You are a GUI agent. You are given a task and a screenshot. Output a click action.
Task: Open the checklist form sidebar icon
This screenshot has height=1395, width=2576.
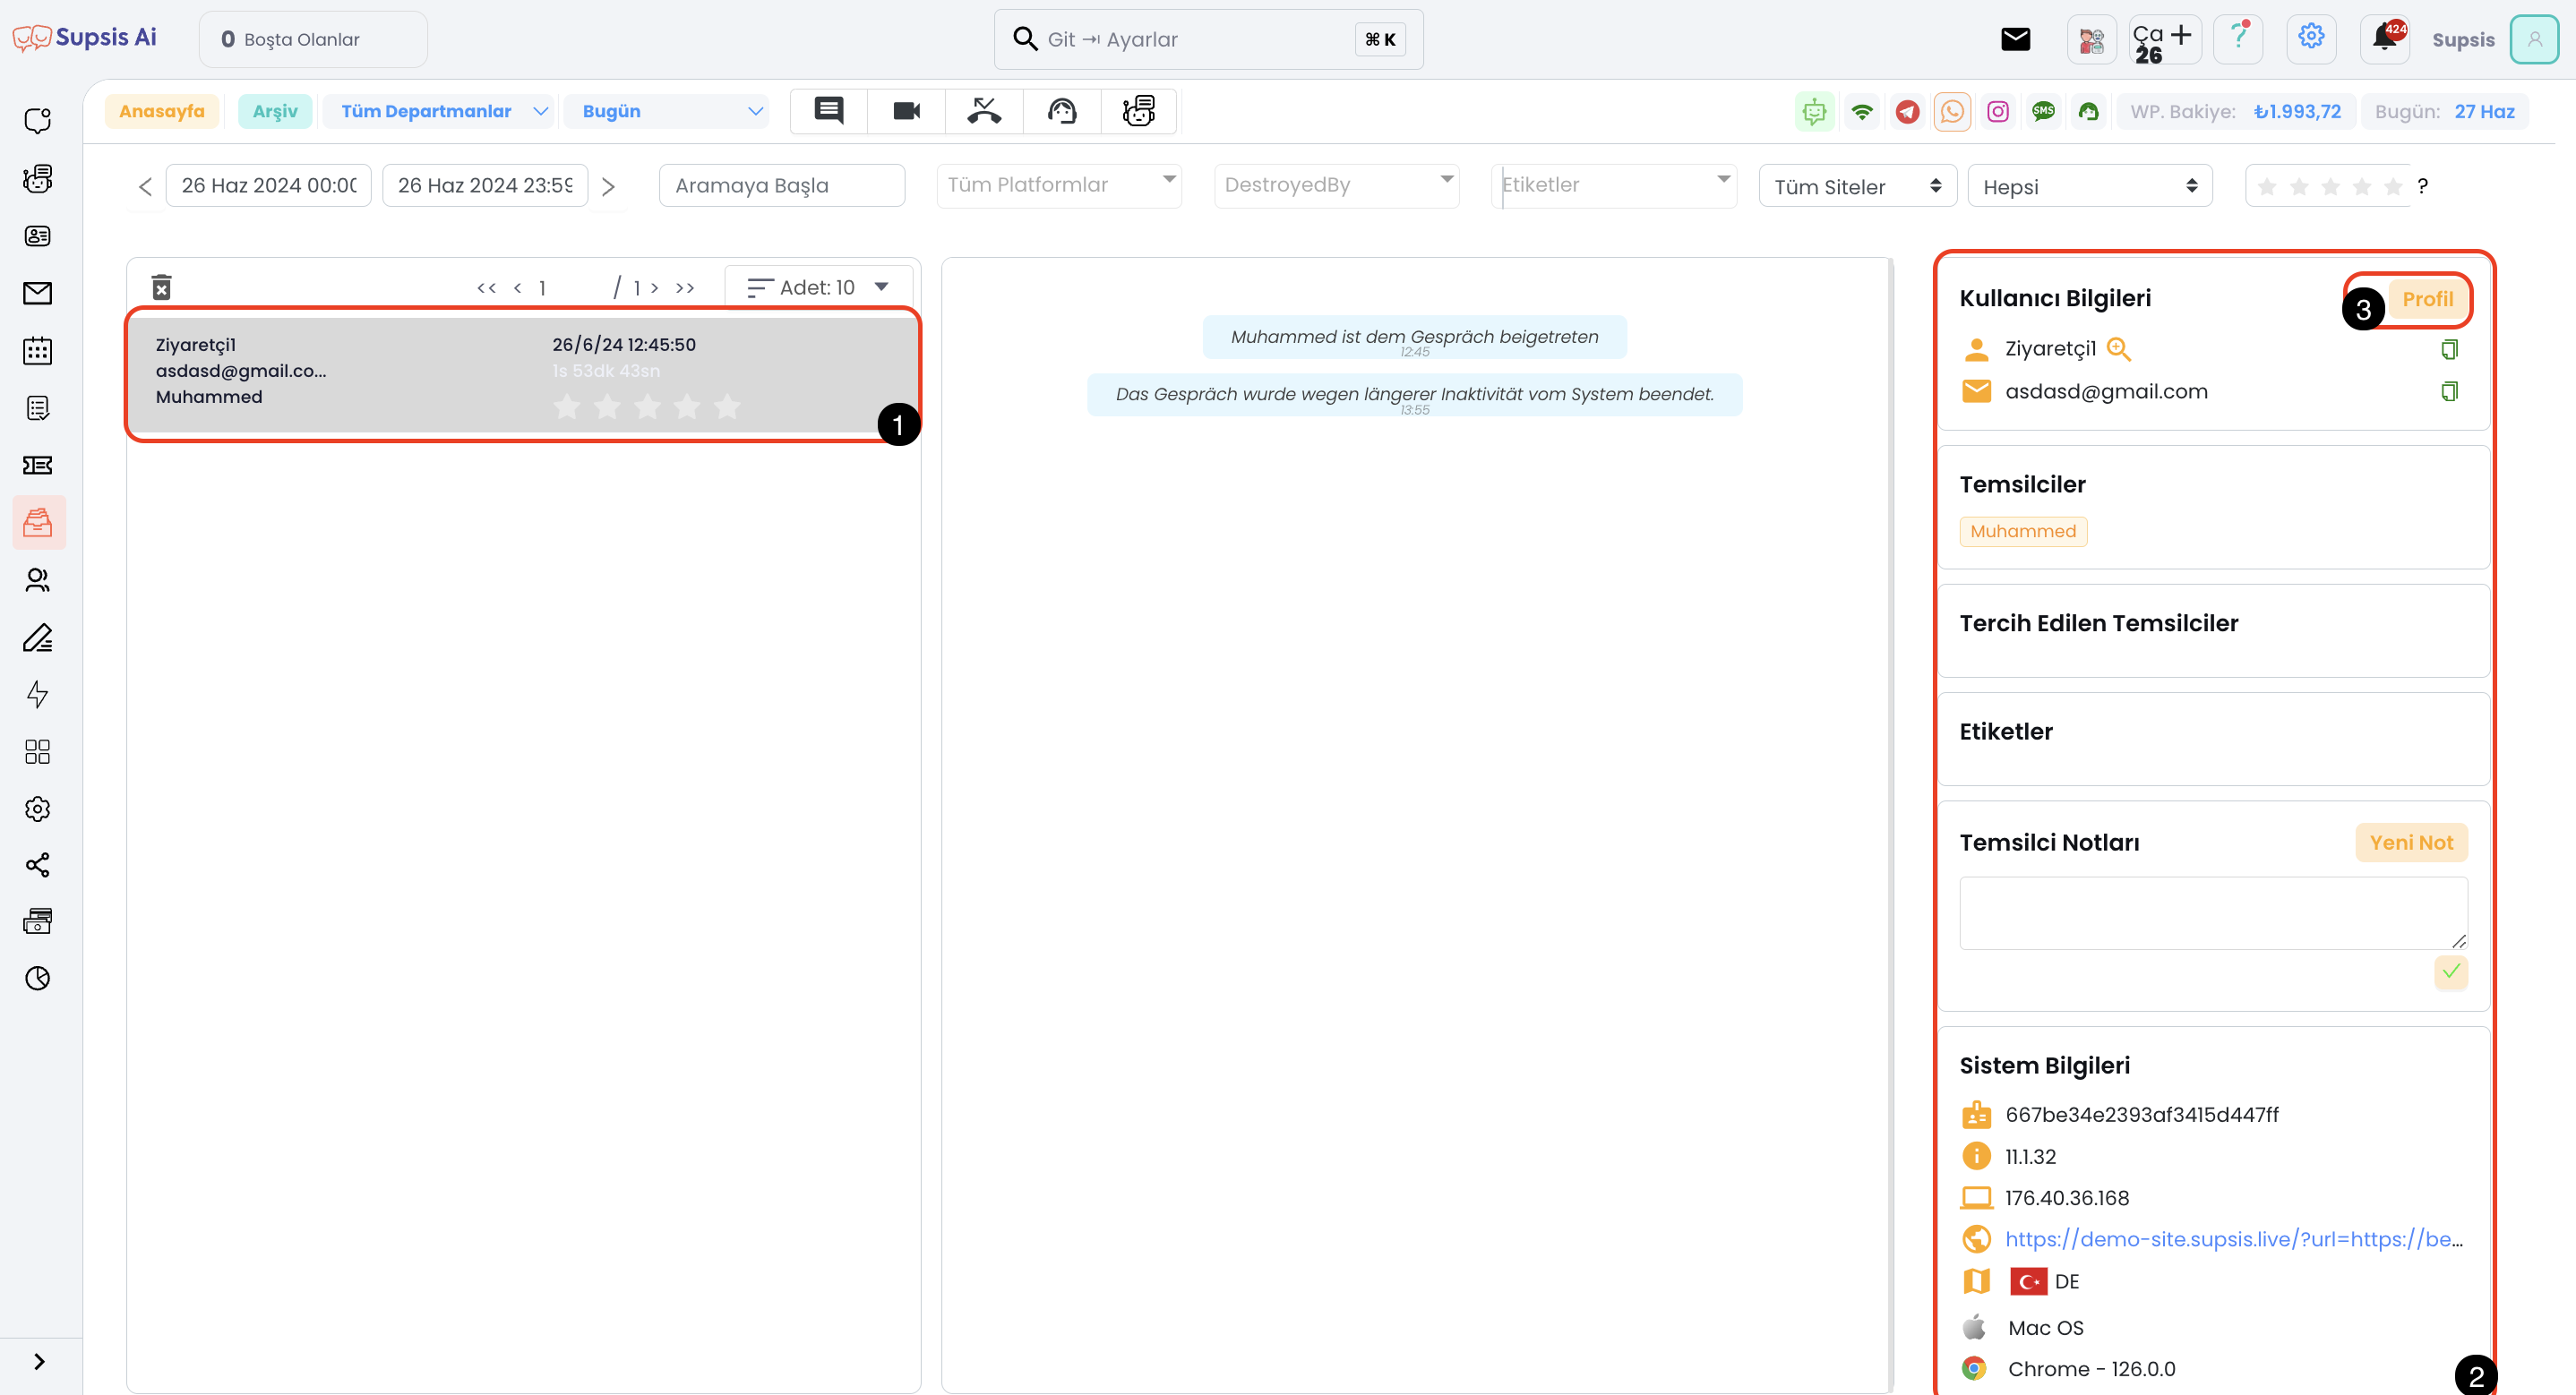tap(38, 408)
